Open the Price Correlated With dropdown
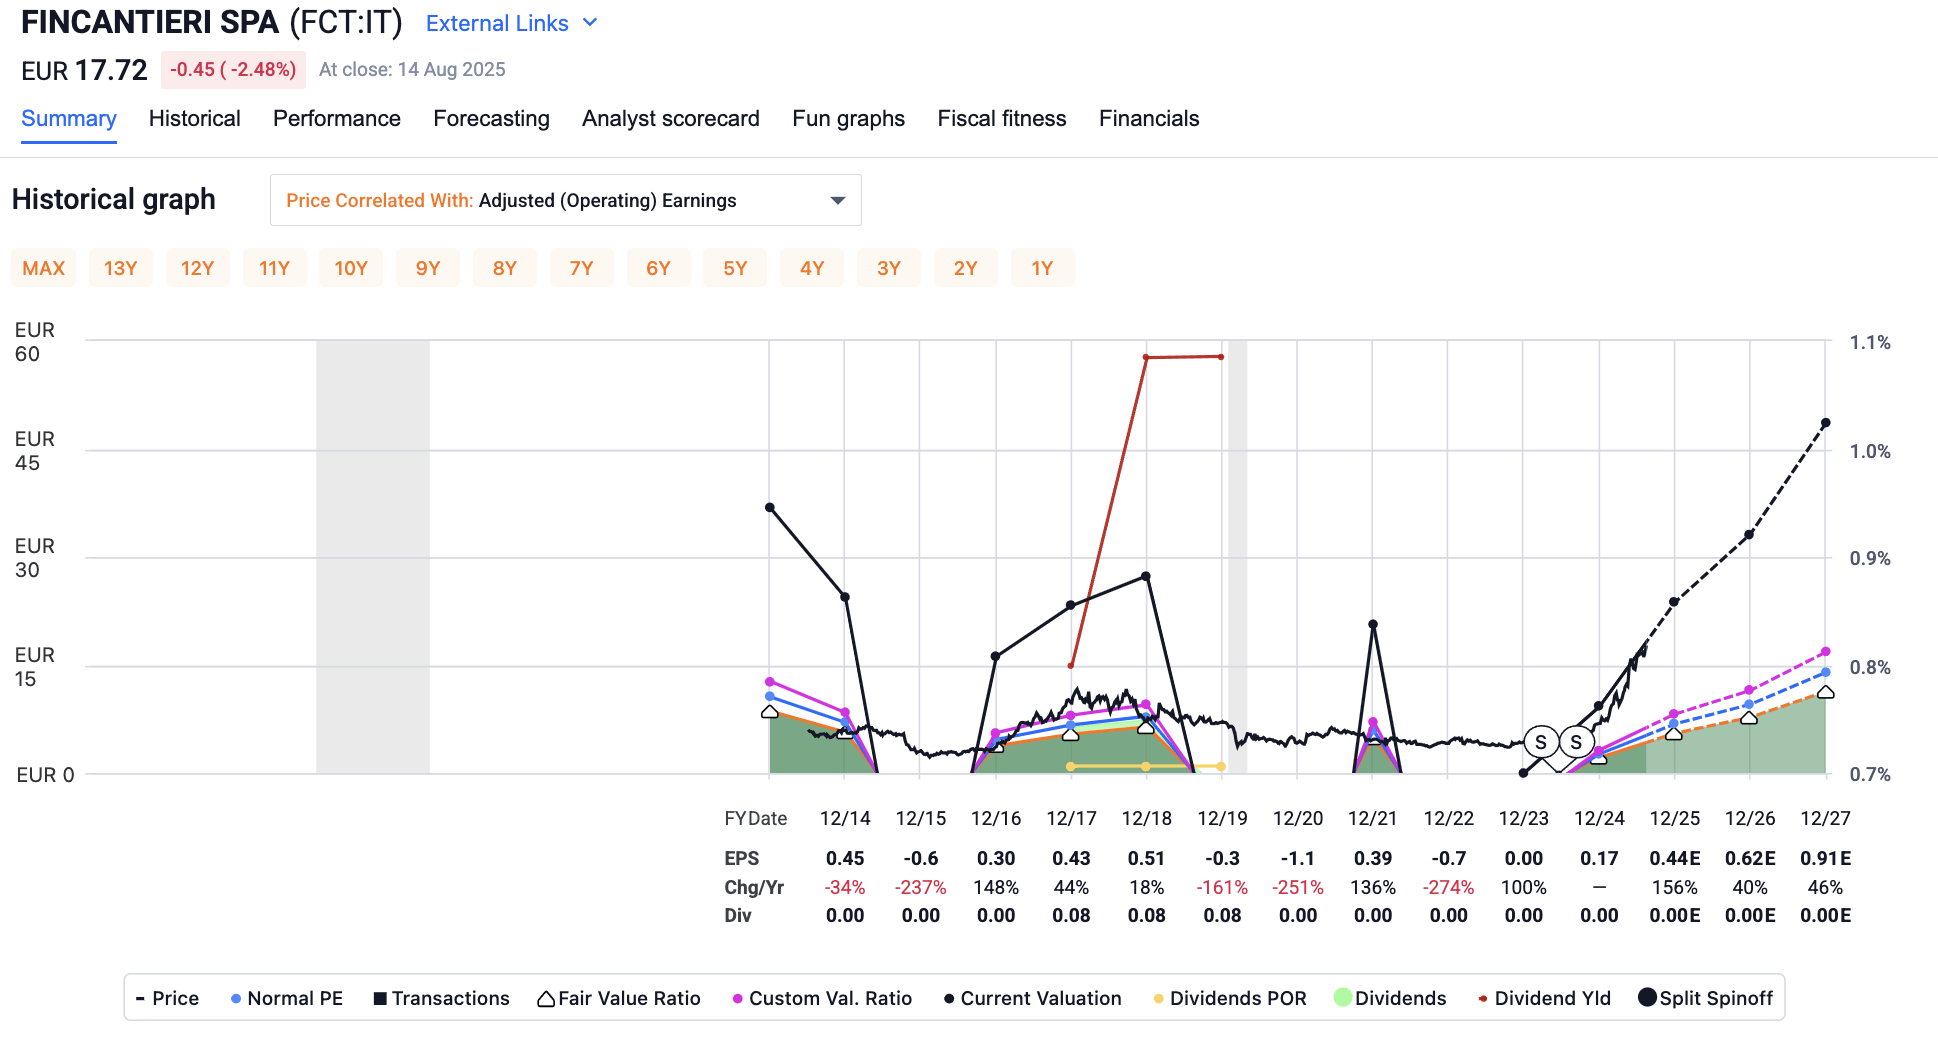 pyautogui.click(x=565, y=201)
